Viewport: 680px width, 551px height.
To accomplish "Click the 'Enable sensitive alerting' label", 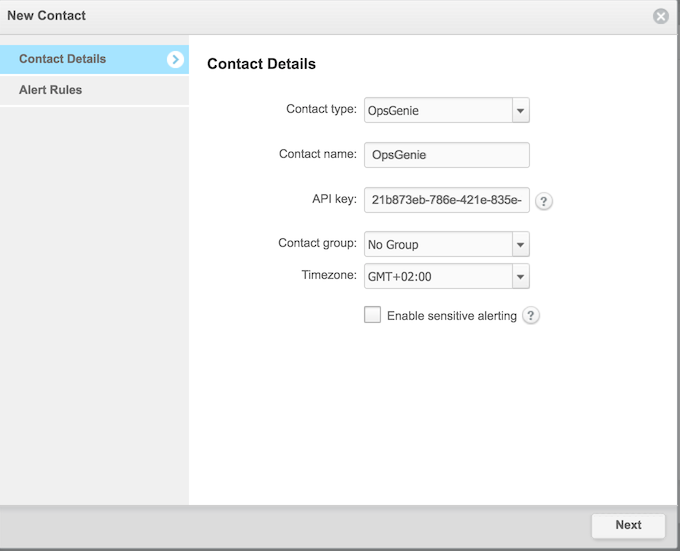I will click(451, 316).
